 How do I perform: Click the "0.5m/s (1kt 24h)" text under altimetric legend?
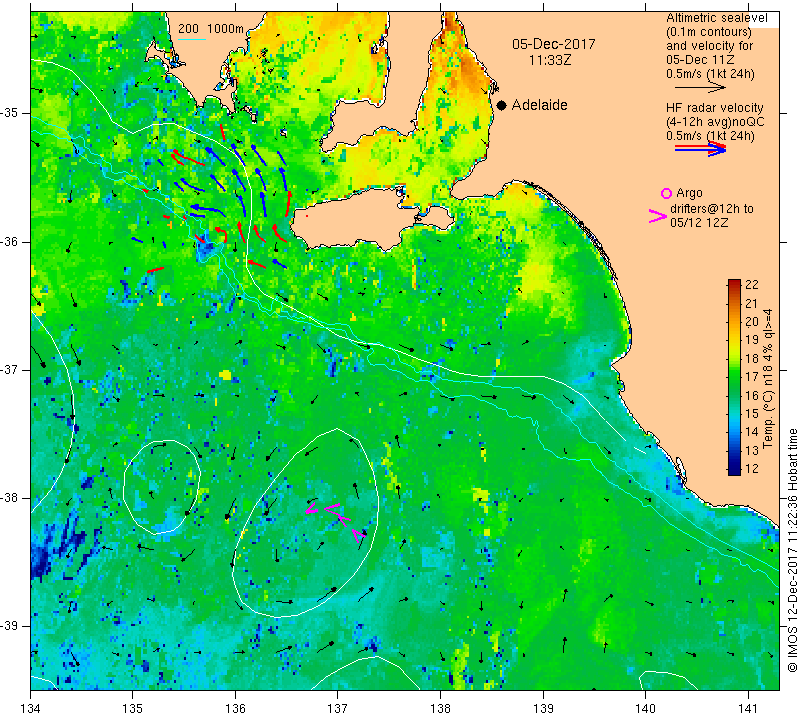tap(710, 74)
